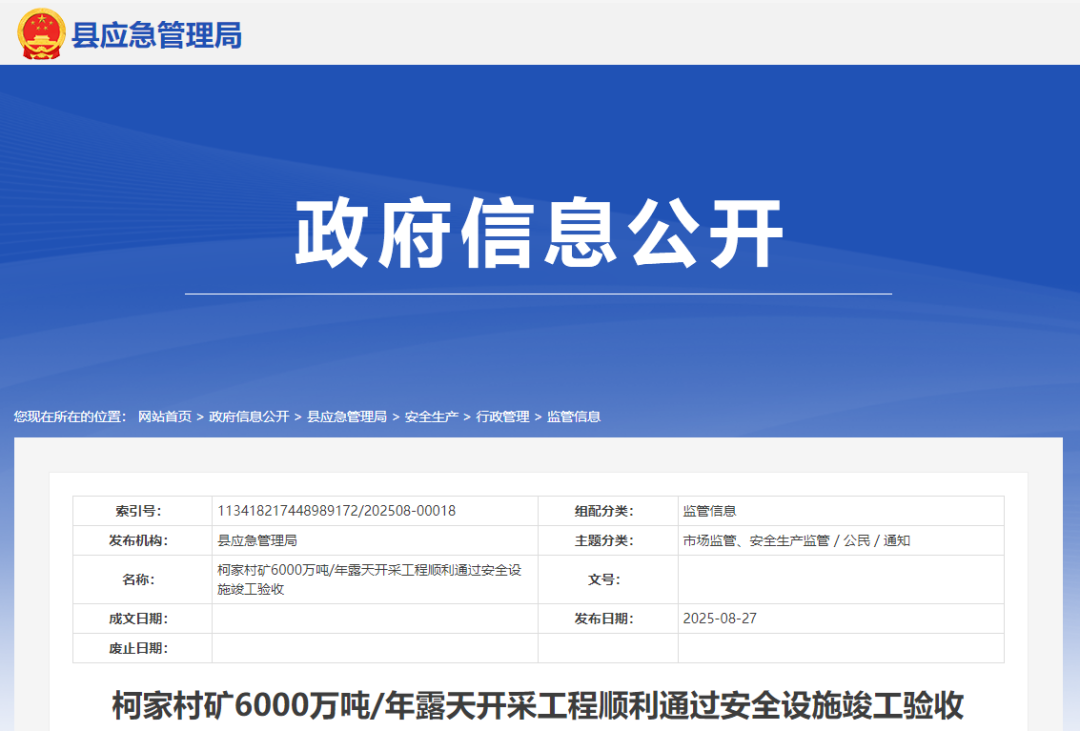The height and width of the screenshot is (731, 1080).
Task: Select the 索引号 value cell
Action: [x=335, y=510]
